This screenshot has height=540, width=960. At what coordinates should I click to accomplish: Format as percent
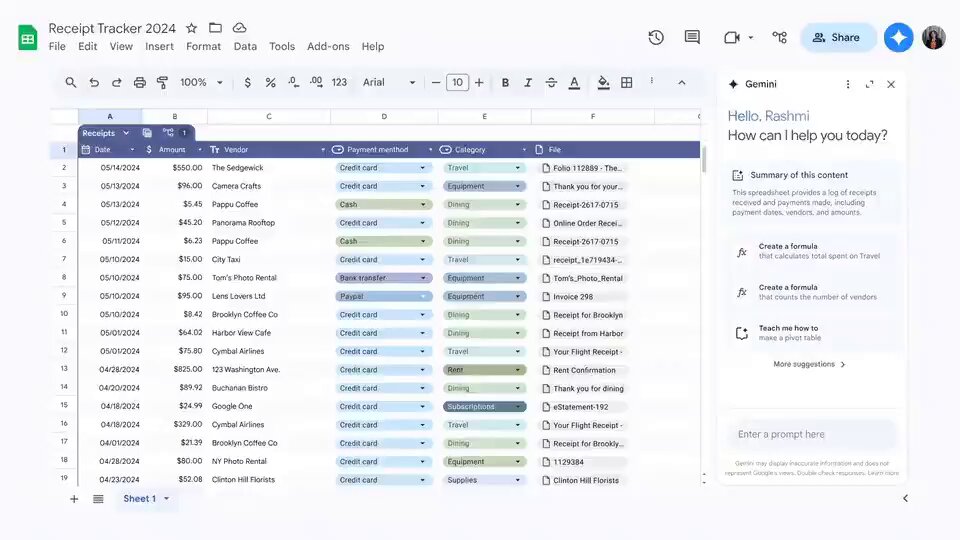270,83
